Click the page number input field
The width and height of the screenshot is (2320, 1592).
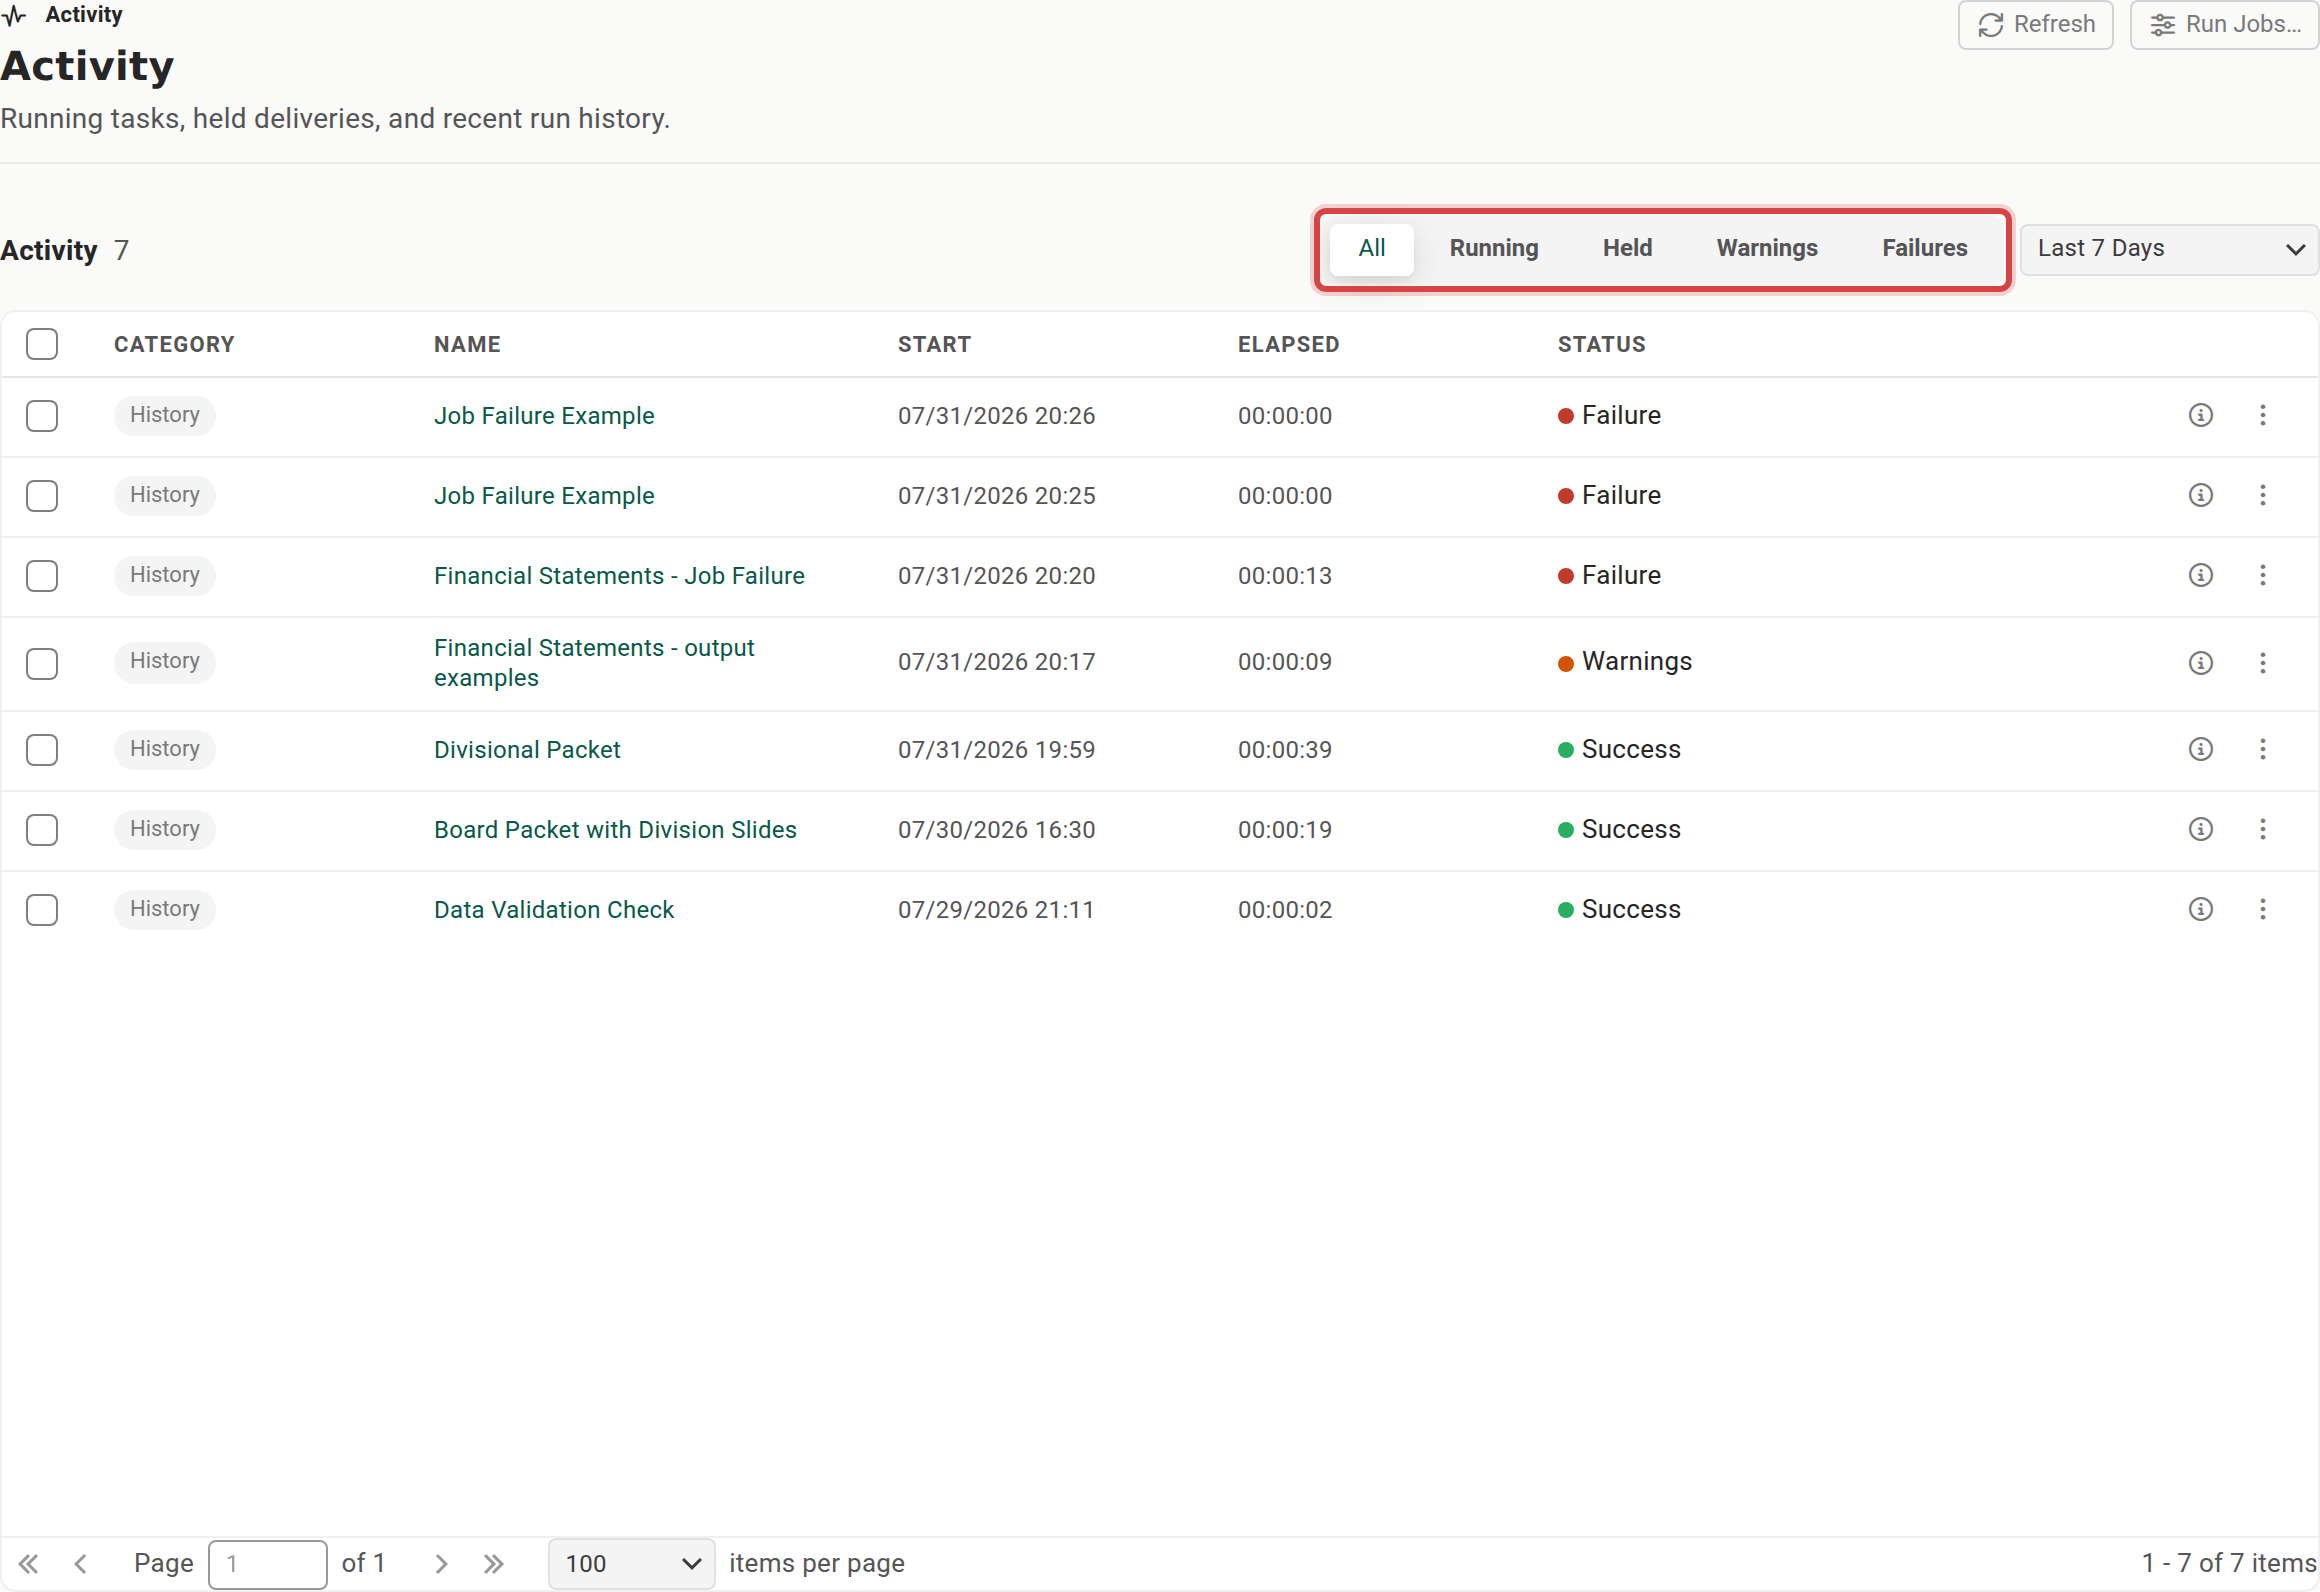point(267,1564)
